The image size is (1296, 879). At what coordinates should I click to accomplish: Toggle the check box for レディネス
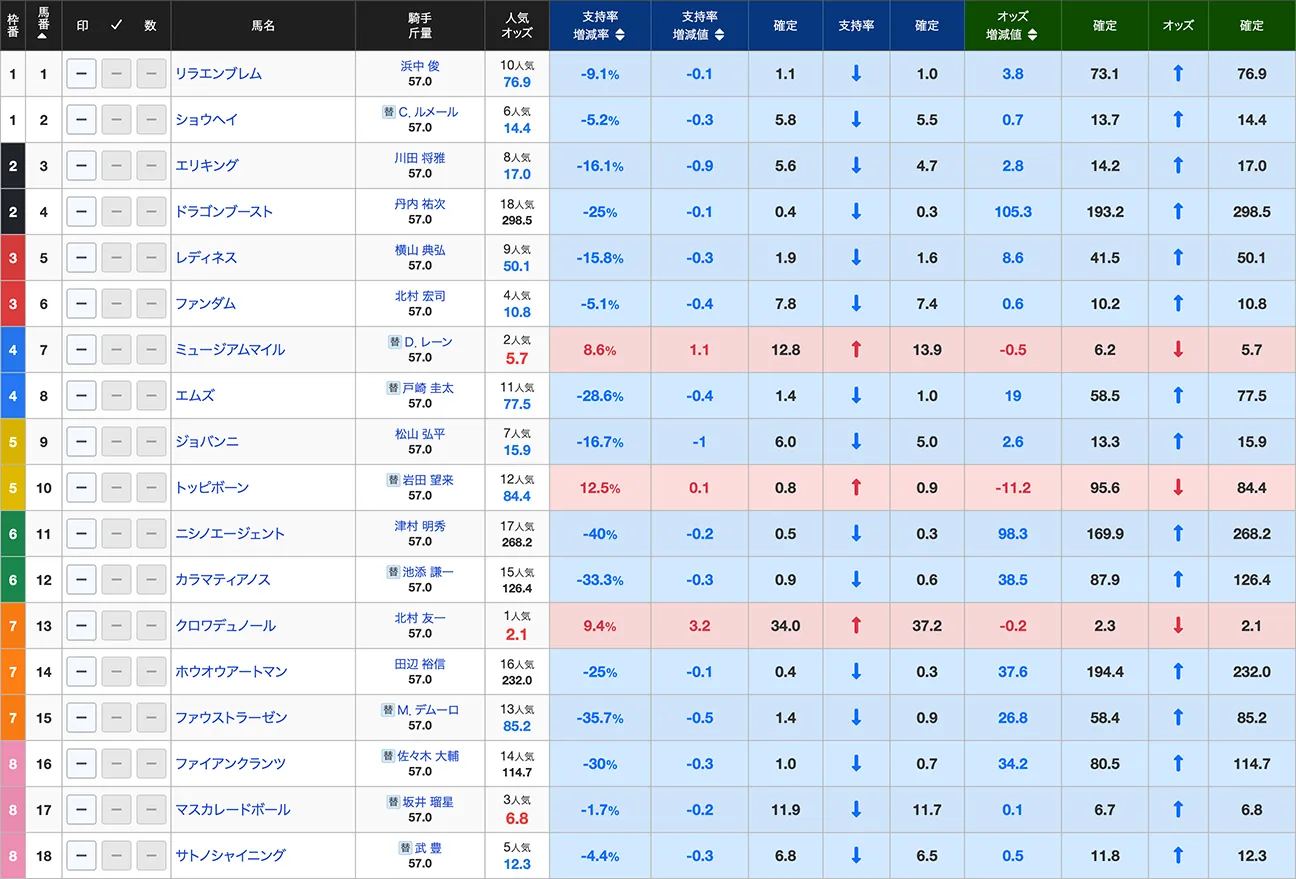(116, 258)
